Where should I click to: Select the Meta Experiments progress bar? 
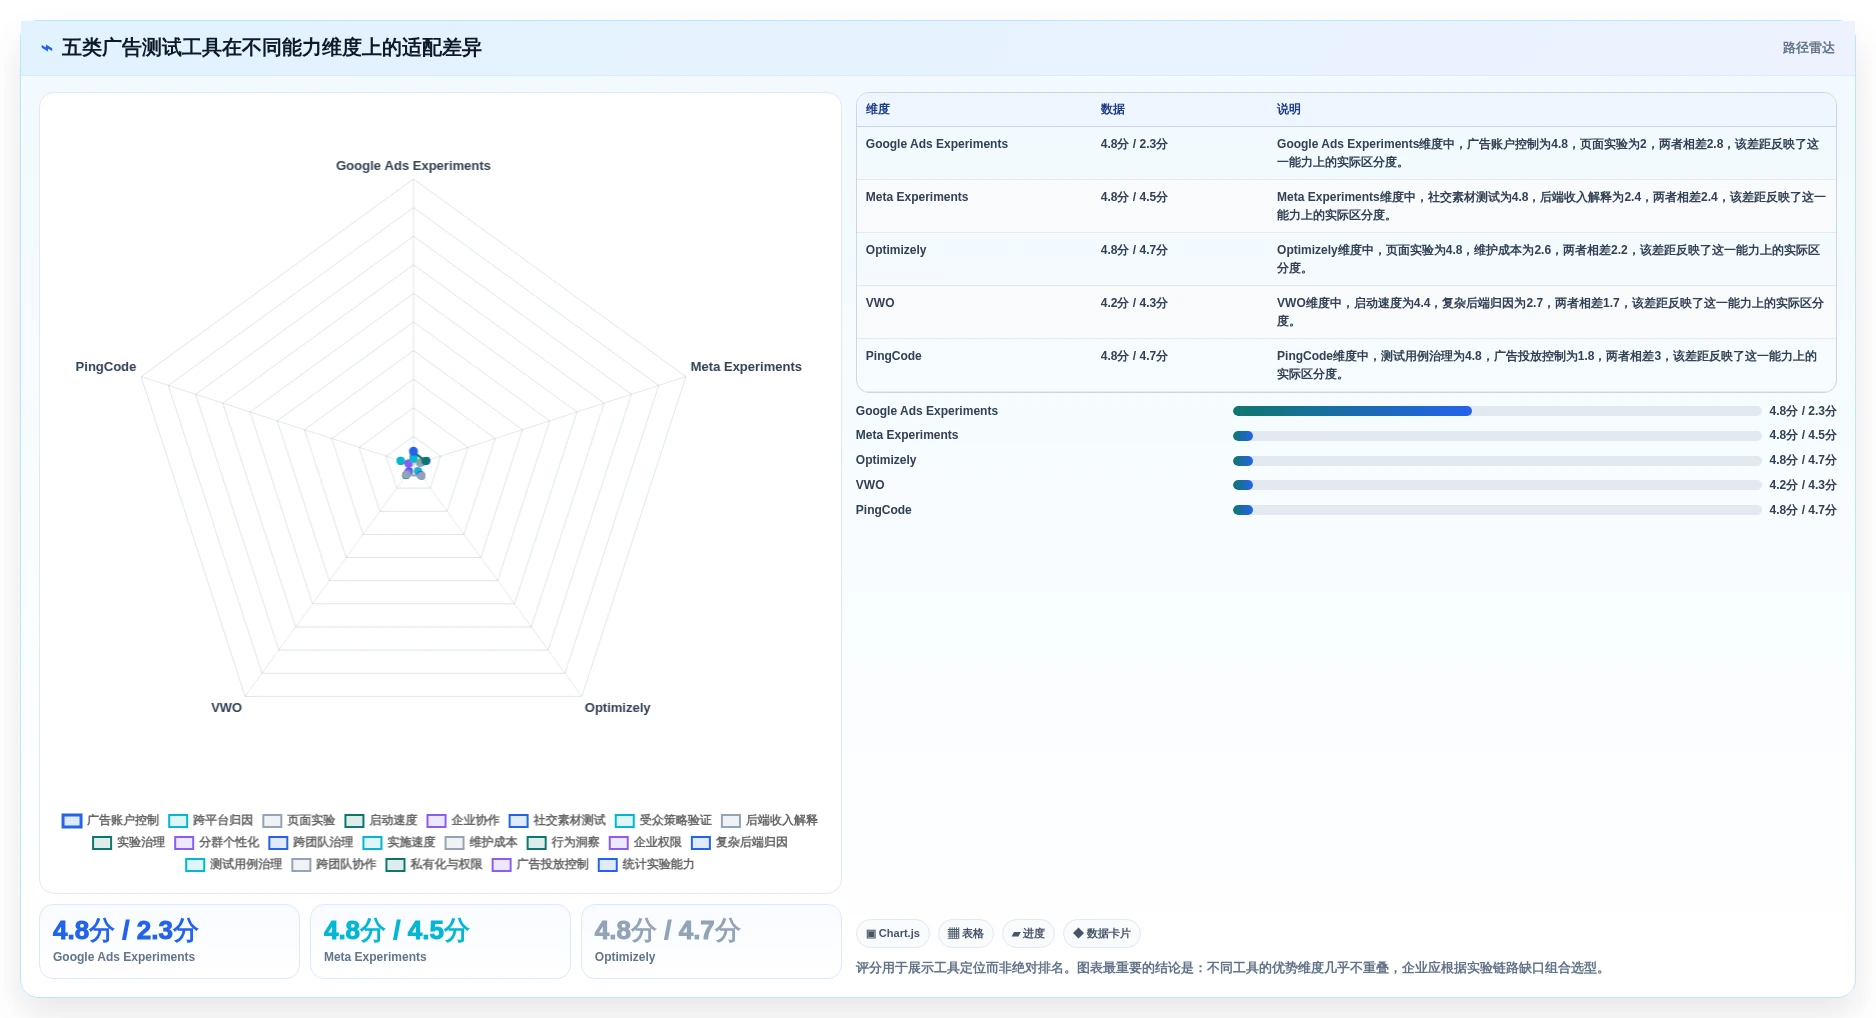[x=1496, y=436]
